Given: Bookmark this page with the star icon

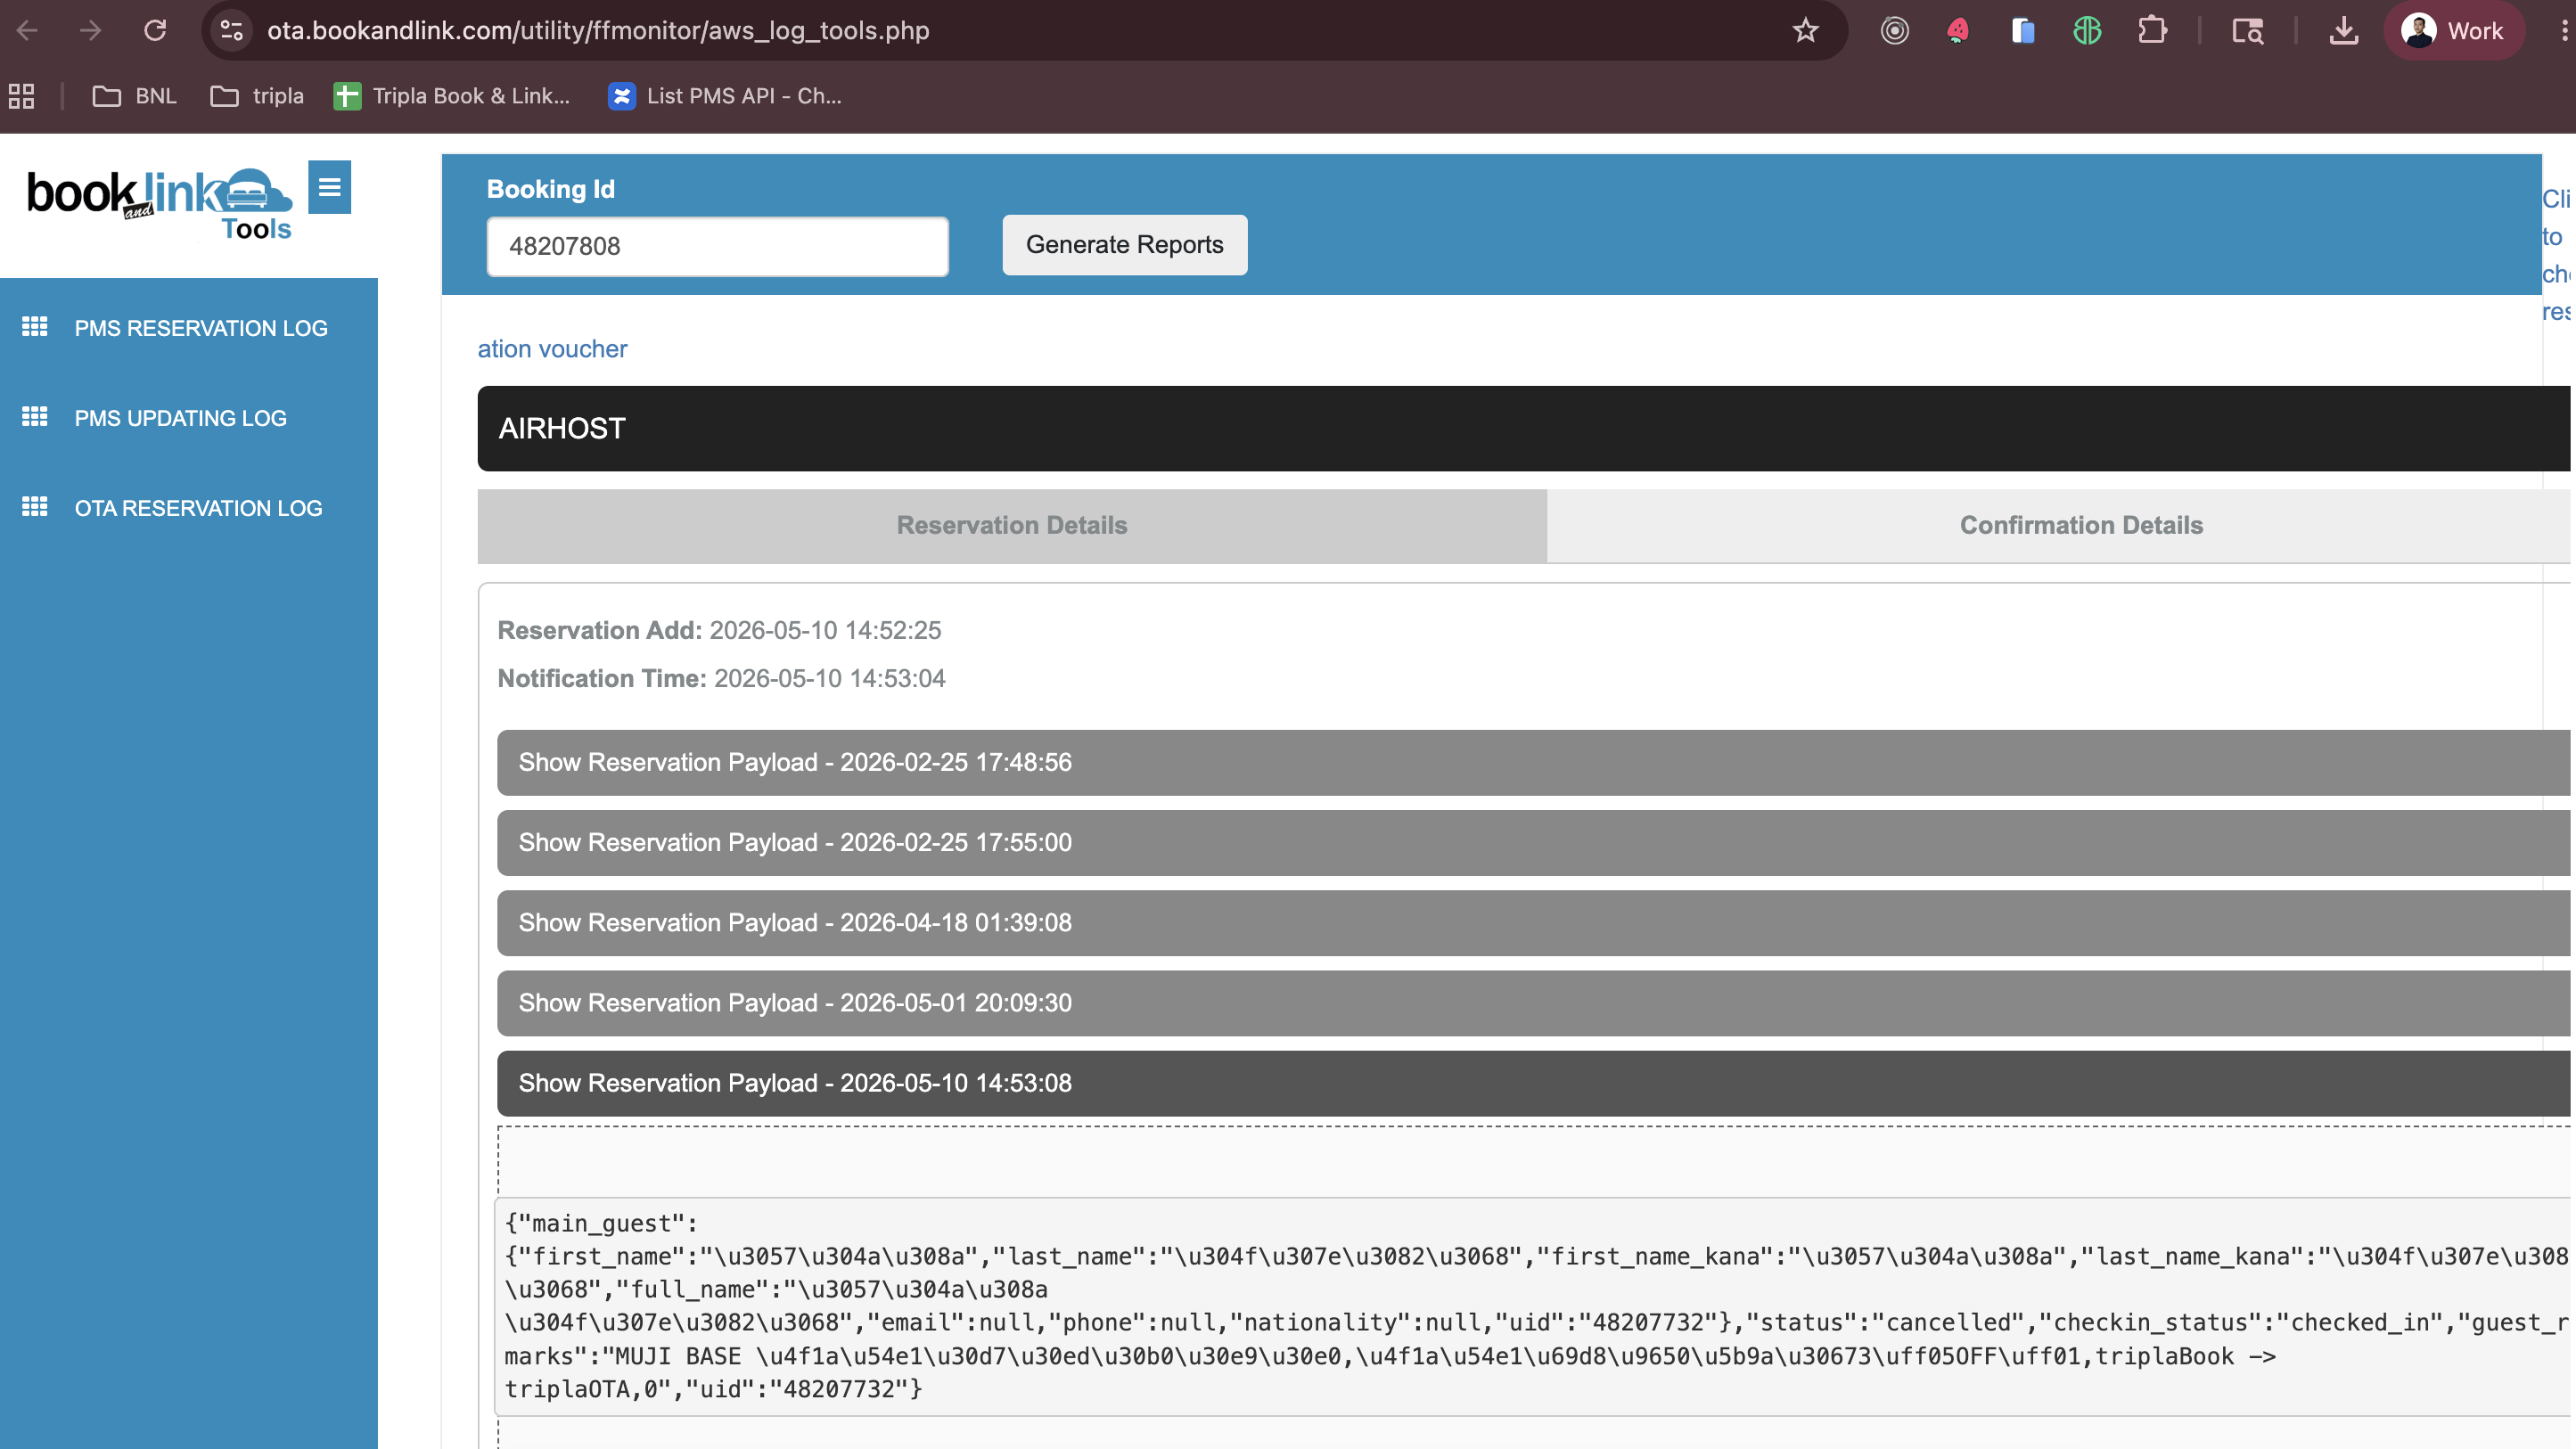Looking at the screenshot, I should click(1805, 31).
